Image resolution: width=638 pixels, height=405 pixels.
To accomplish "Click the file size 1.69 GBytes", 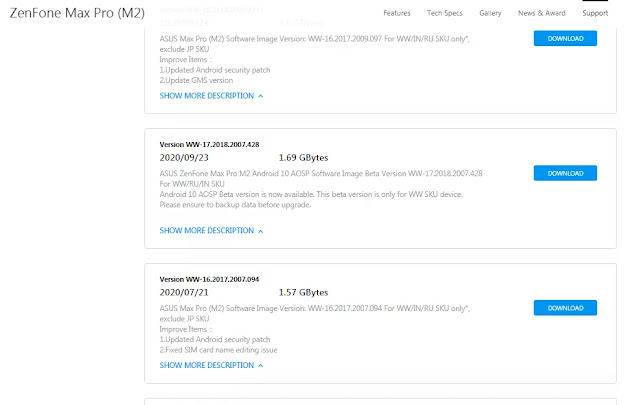I will (x=303, y=158).
